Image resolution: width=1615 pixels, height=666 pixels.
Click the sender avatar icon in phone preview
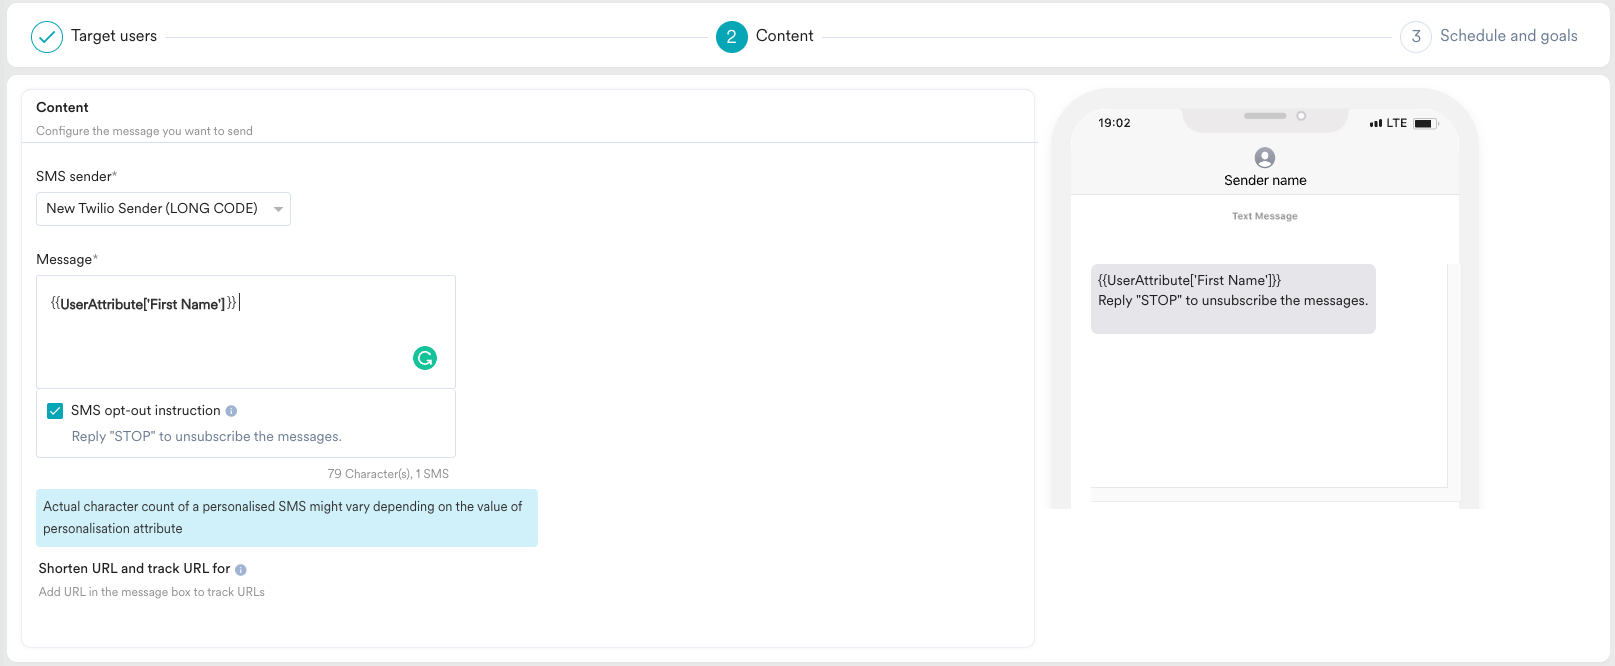tap(1265, 158)
